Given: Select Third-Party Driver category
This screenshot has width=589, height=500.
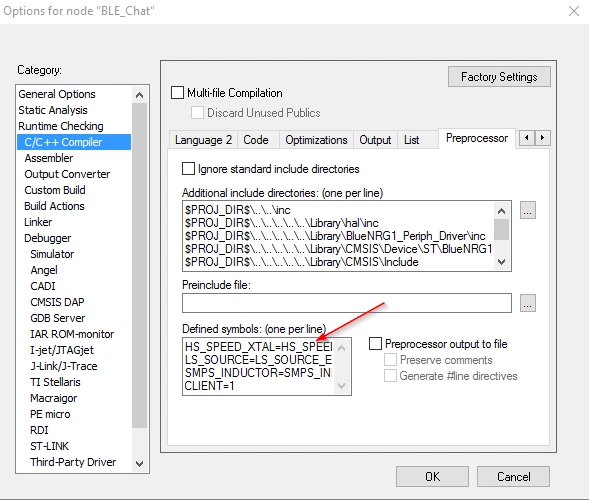Looking at the screenshot, I should click(74, 462).
